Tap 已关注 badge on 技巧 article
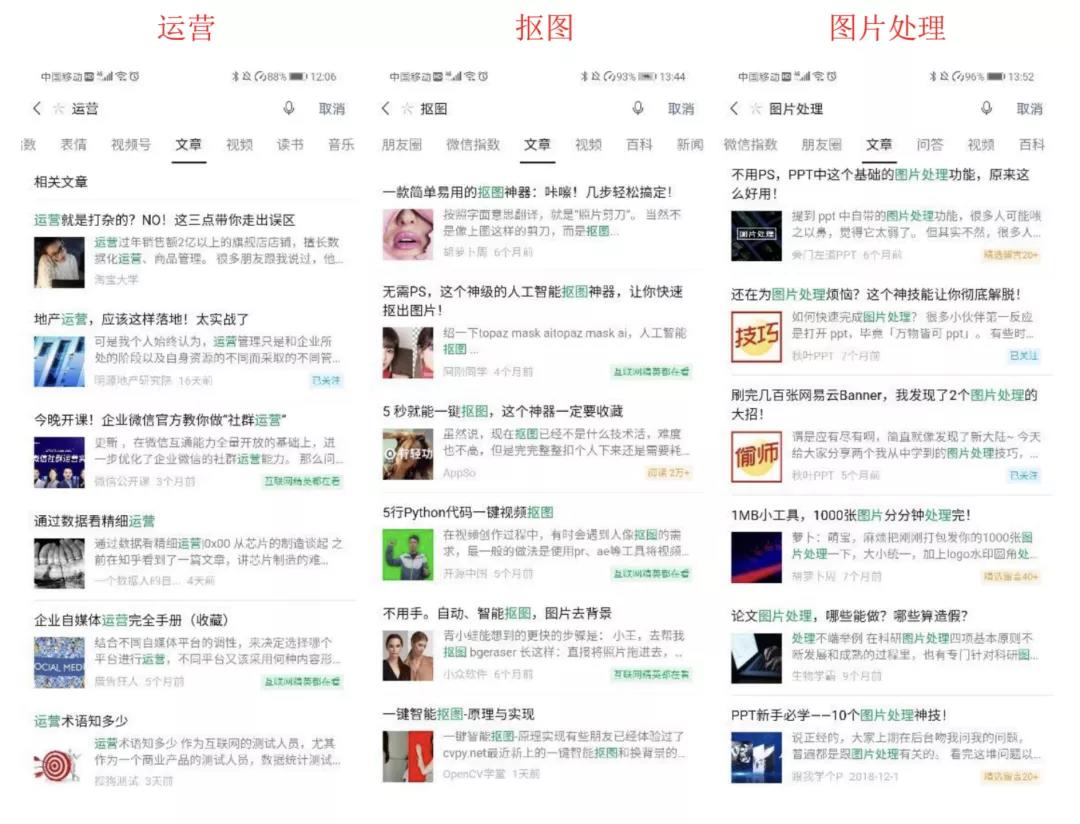This screenshot has width=1080, height=824. [x=1024, y=356]
